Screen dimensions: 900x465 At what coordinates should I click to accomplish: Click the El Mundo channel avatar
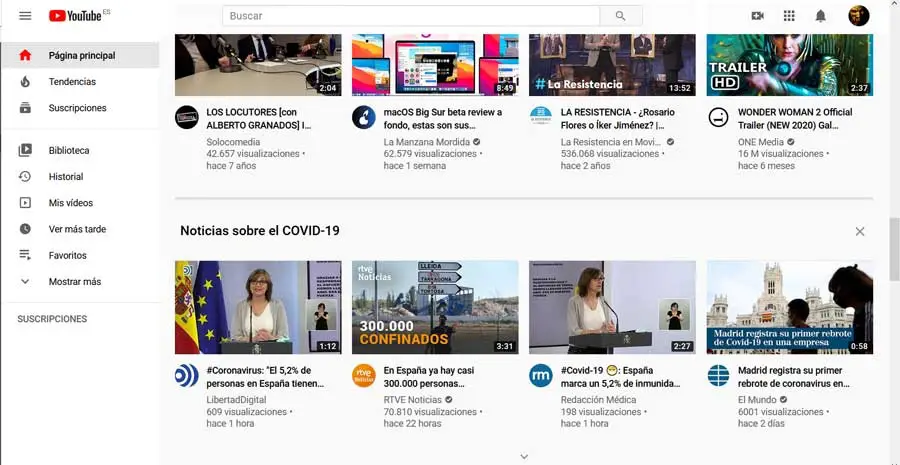719,375
